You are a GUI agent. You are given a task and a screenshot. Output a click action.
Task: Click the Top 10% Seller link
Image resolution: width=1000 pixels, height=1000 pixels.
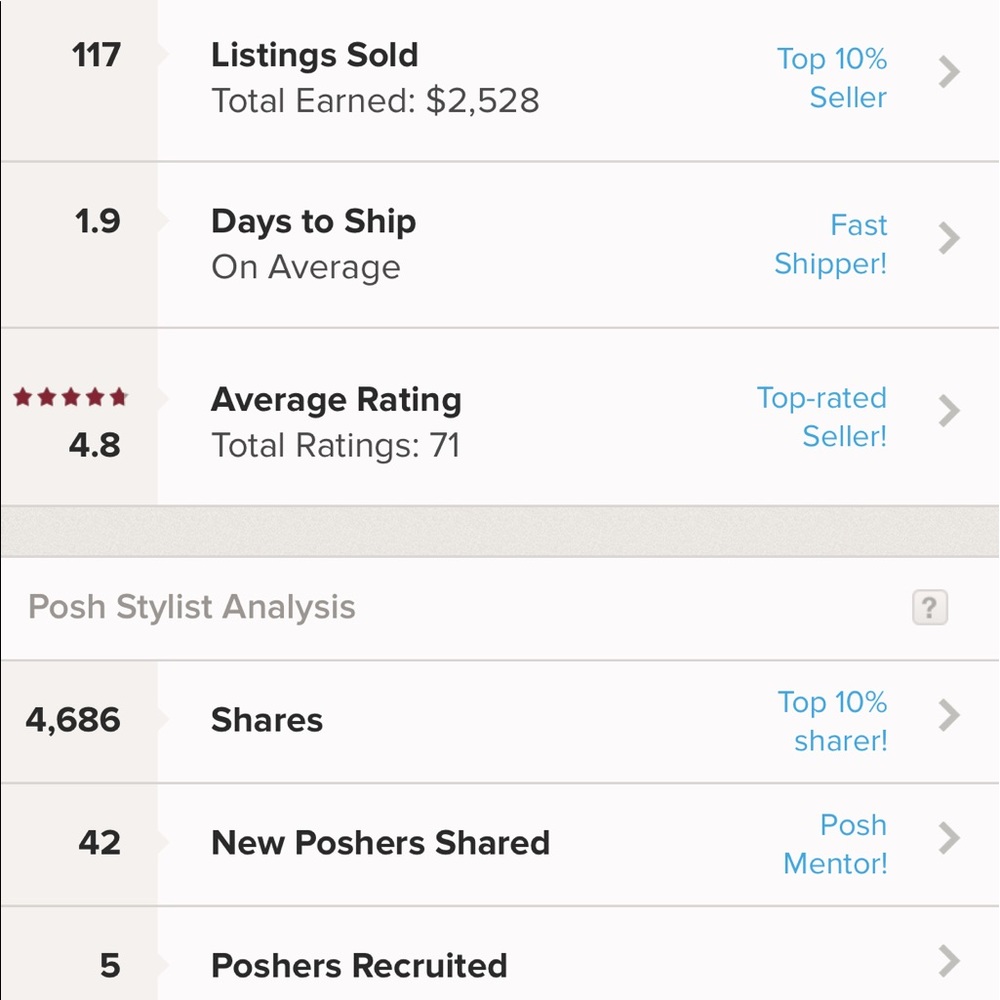pos(832,78)
